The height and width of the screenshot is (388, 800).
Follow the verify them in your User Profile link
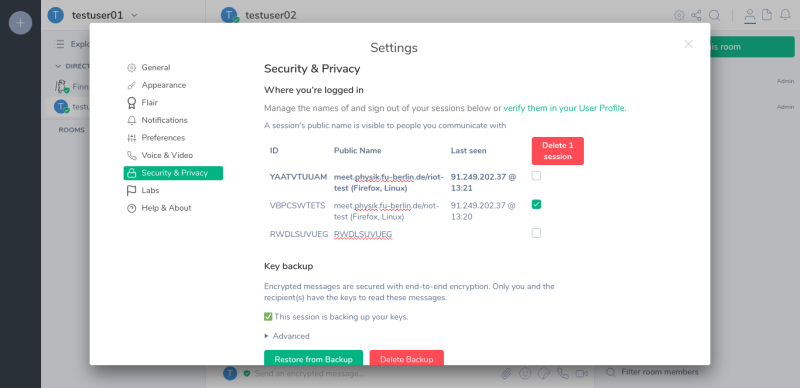tap(564, 108)
